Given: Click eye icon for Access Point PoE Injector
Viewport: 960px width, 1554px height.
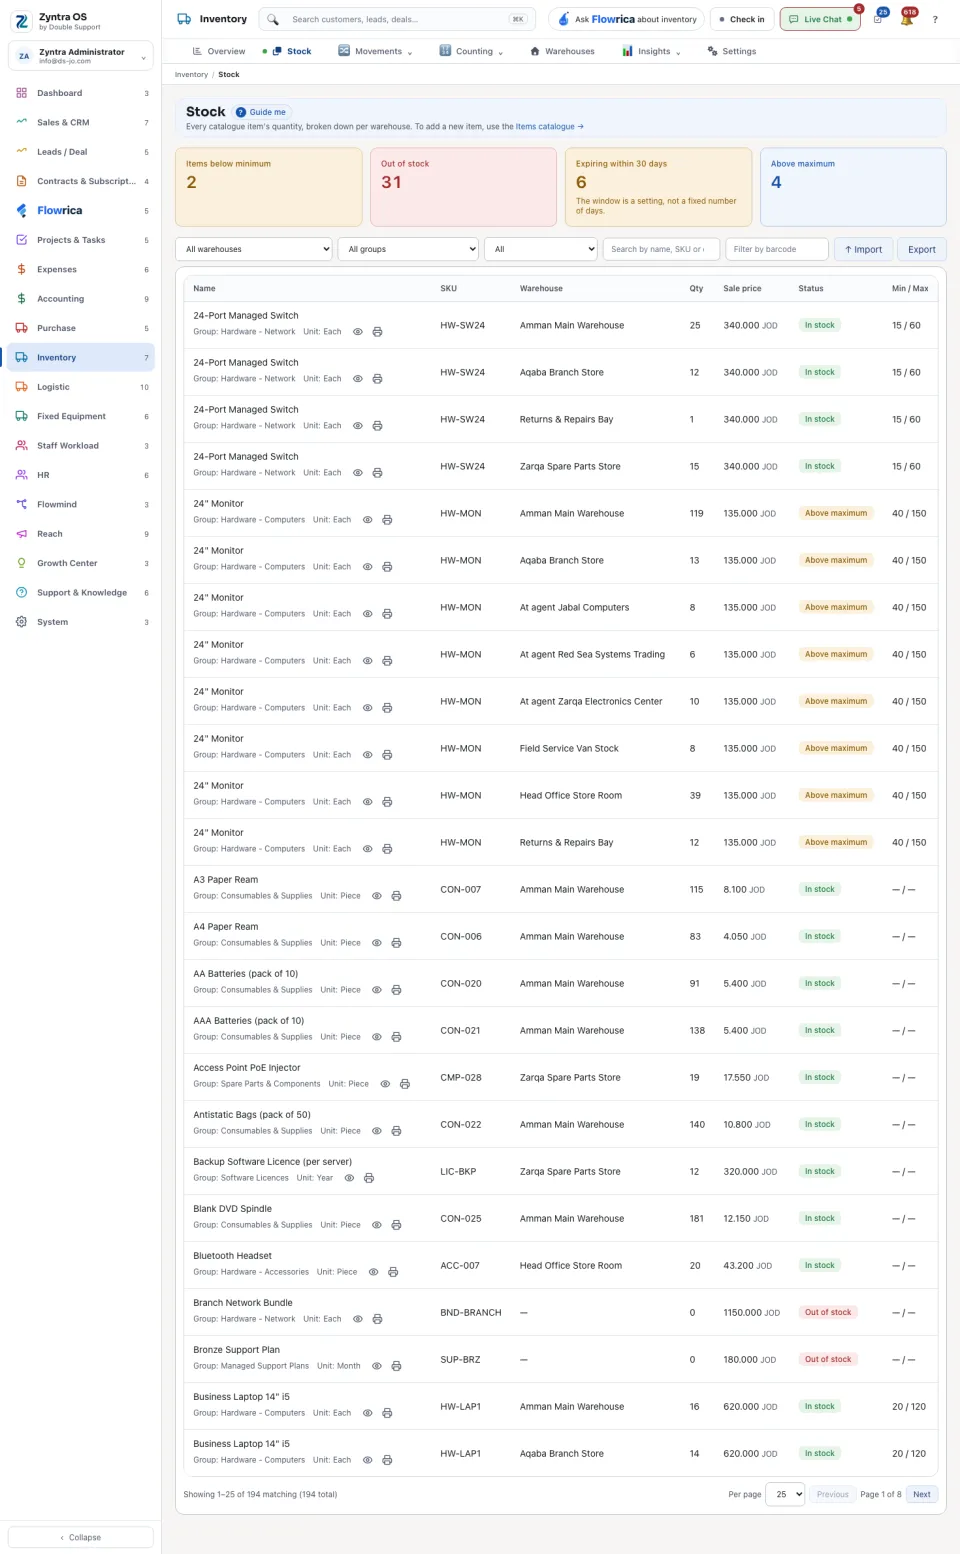Looking at the screenshot, I should (x=385, y=1084).
